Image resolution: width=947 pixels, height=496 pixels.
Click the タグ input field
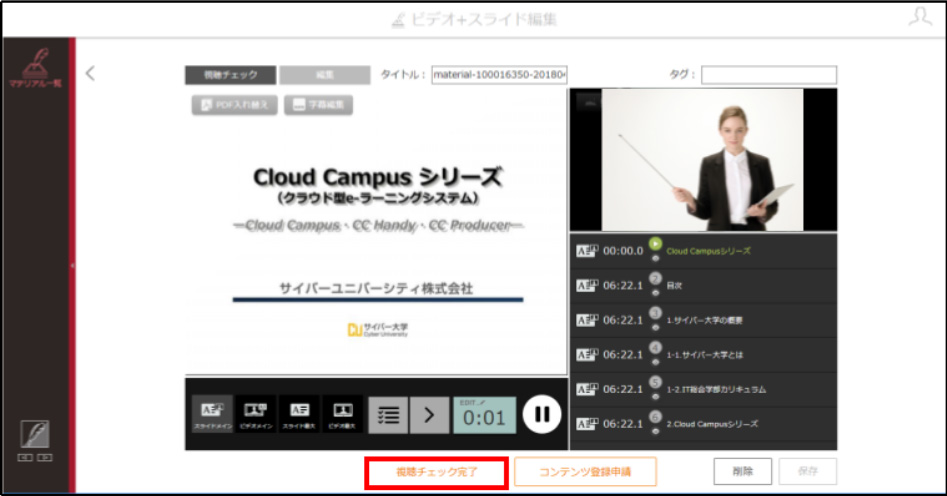pyautogui.click(x=769, y=75)
